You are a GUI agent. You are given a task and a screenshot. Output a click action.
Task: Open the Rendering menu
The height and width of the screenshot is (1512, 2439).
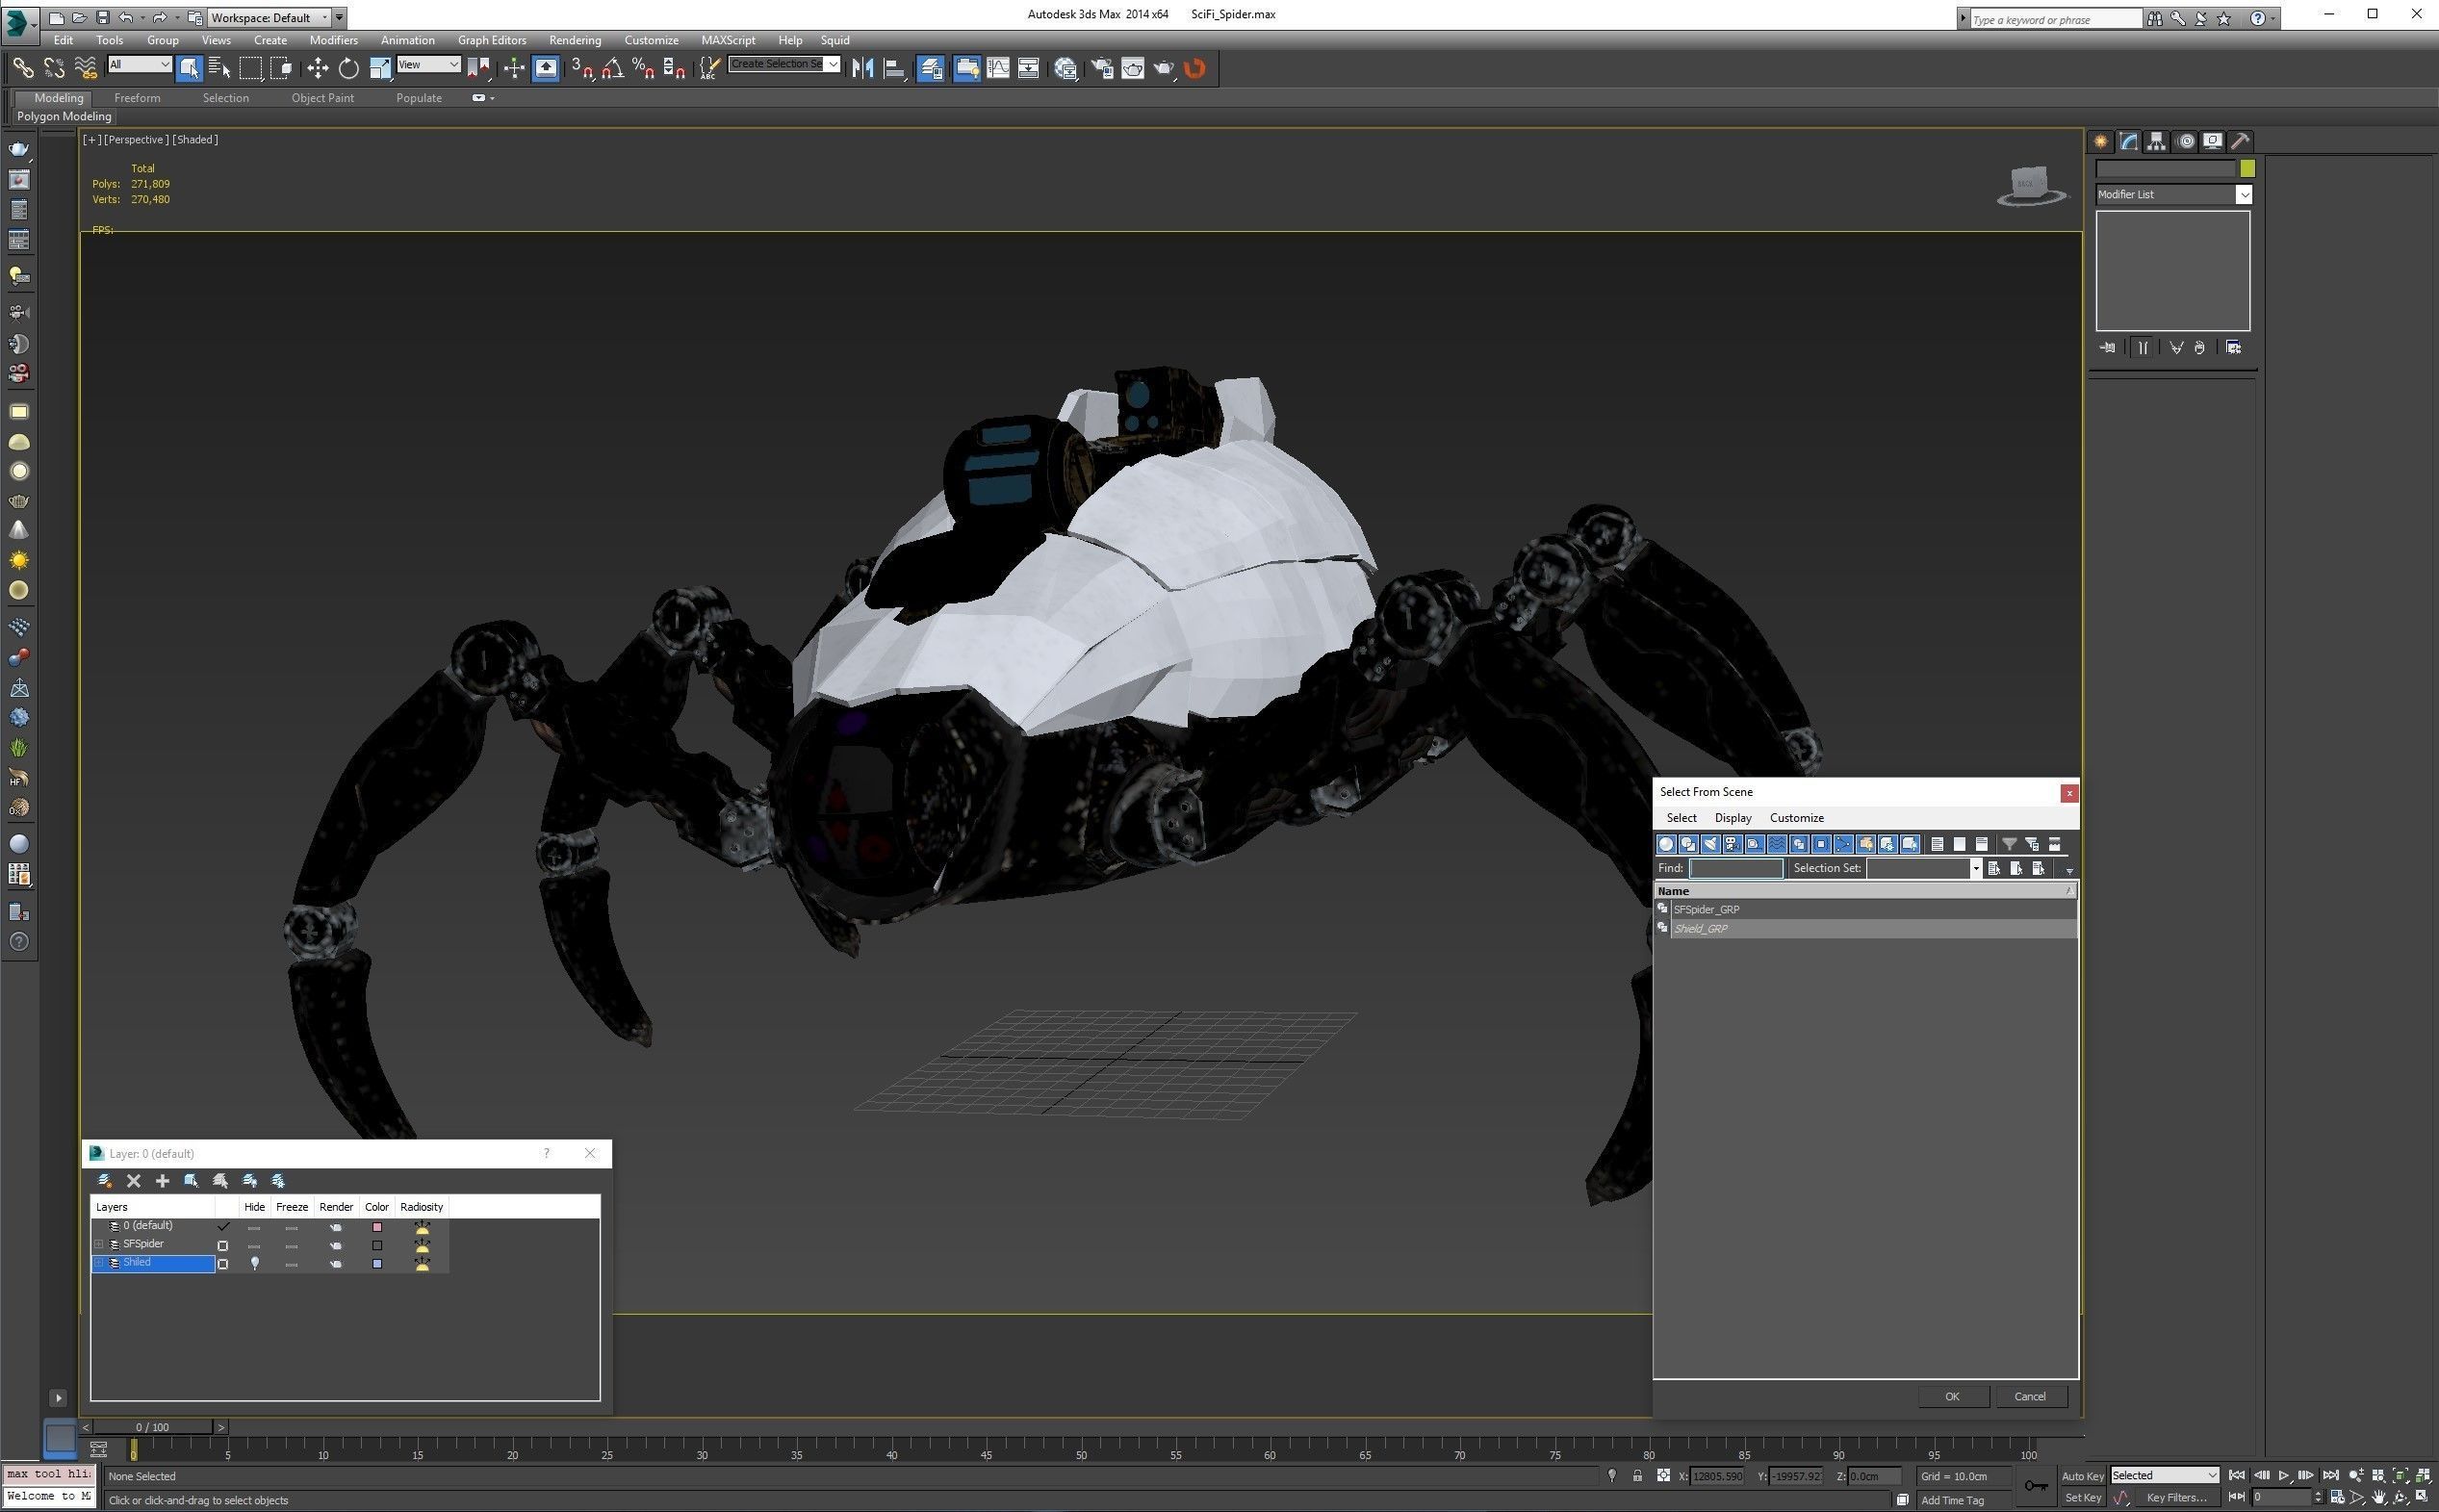click(x=575, y=40)
